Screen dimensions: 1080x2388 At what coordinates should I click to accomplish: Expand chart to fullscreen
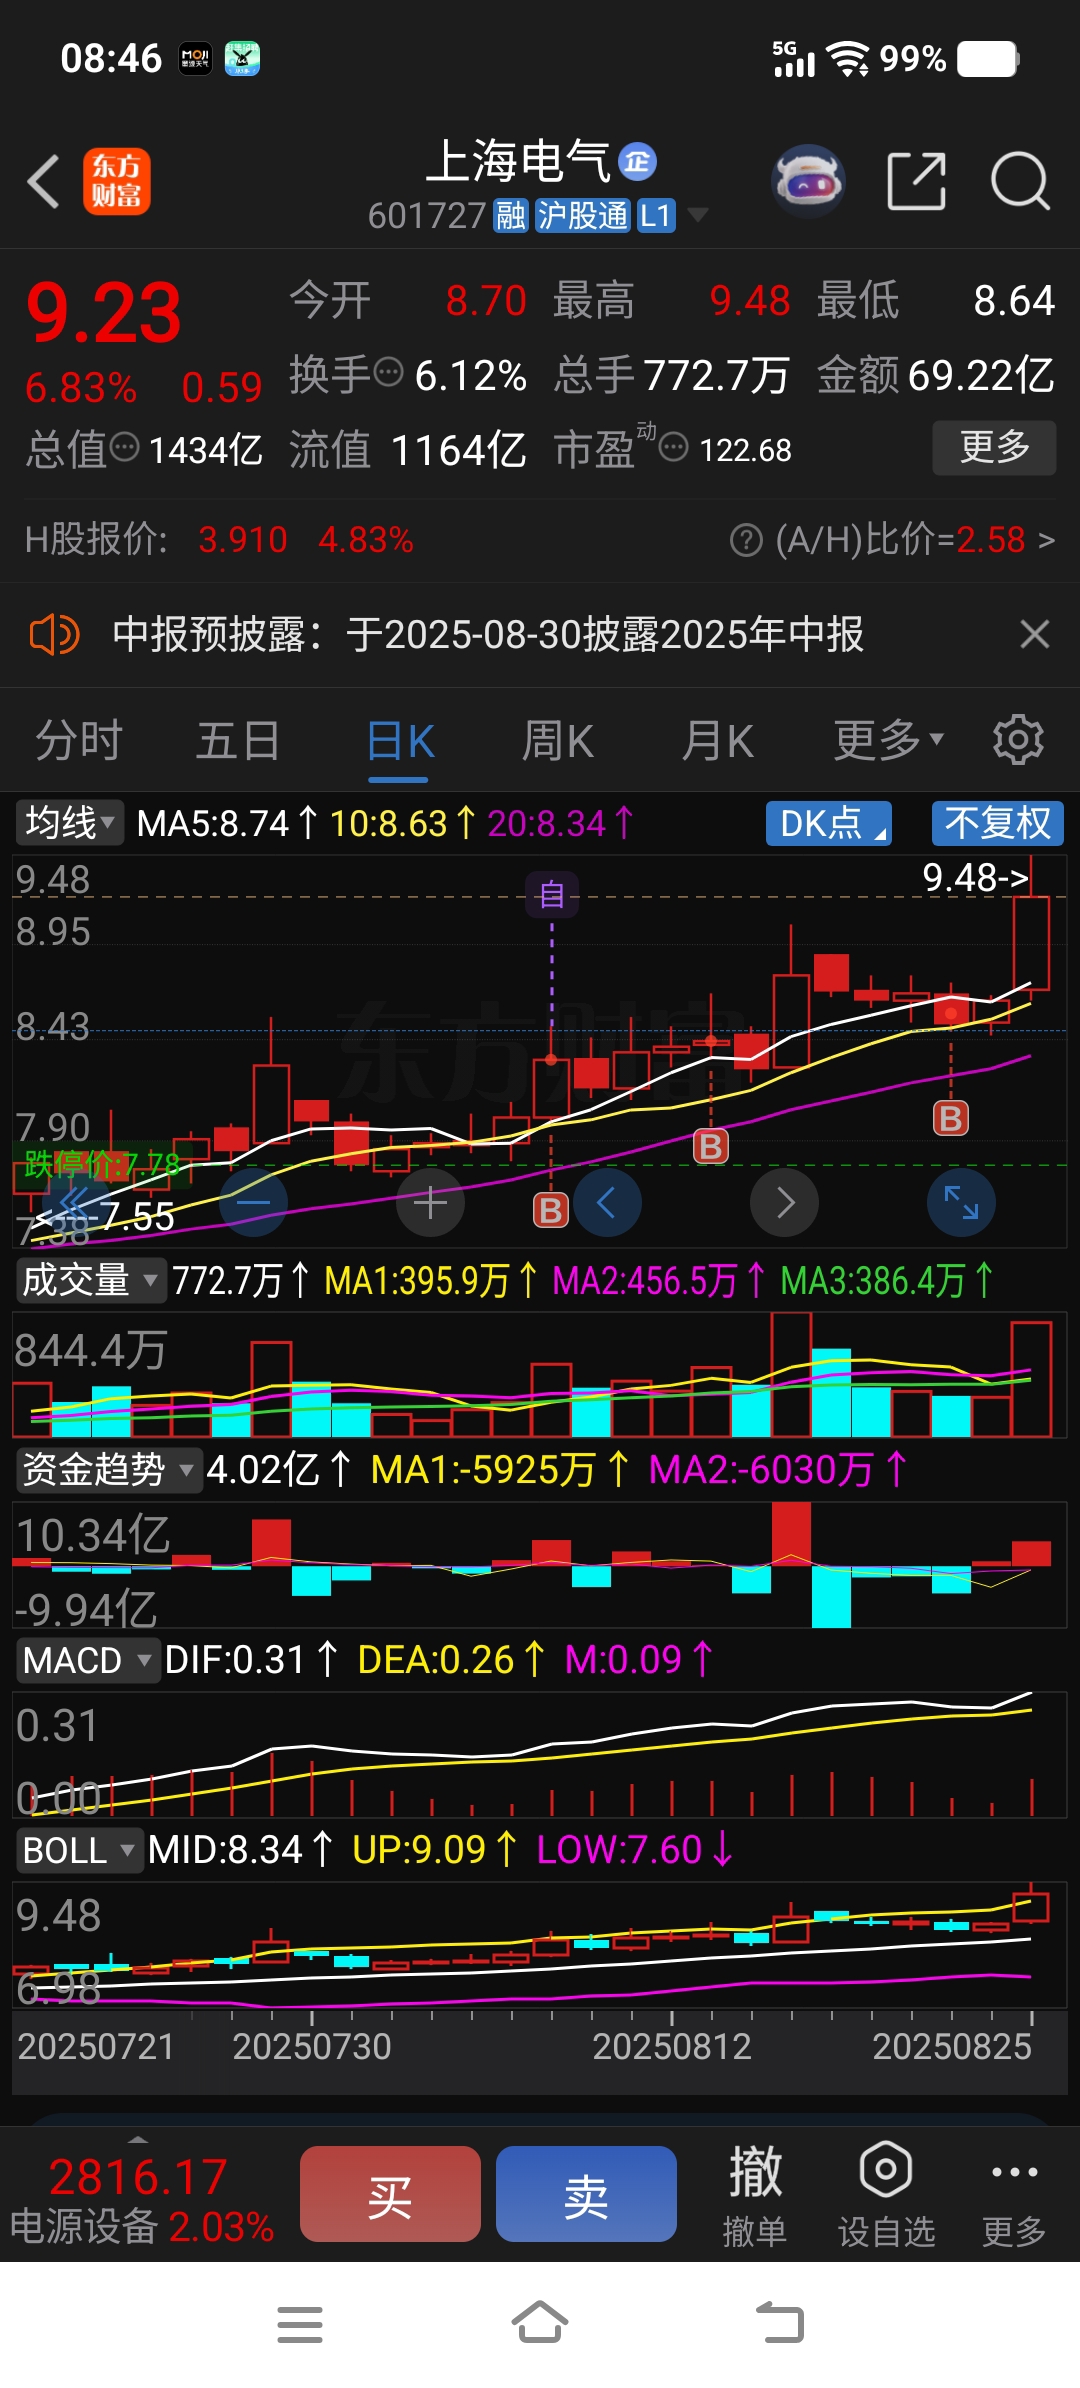pyautogui.click(x=961, y=1202)
